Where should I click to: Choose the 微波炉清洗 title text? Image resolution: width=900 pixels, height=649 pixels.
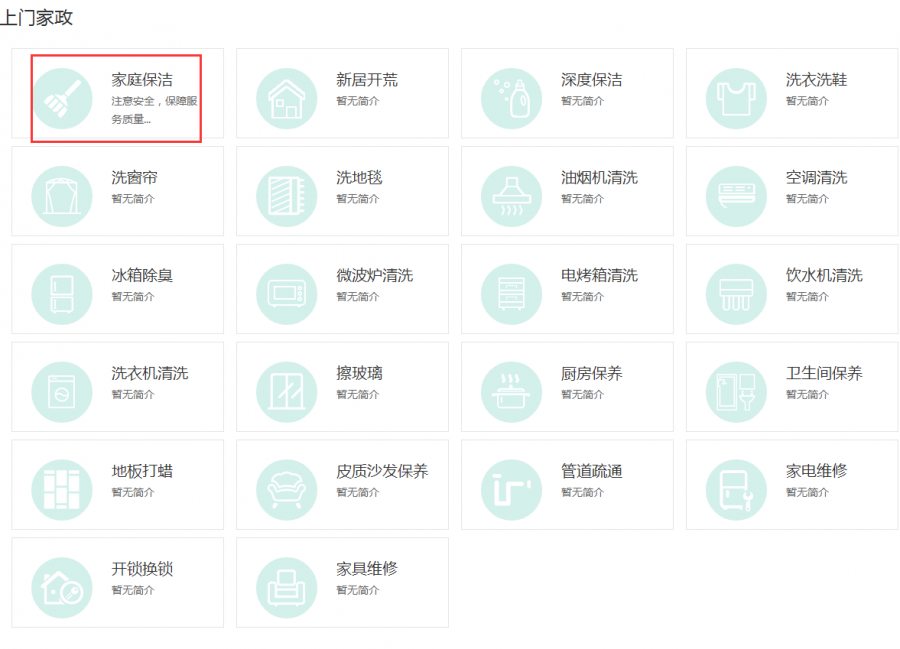tap(375, 275)
